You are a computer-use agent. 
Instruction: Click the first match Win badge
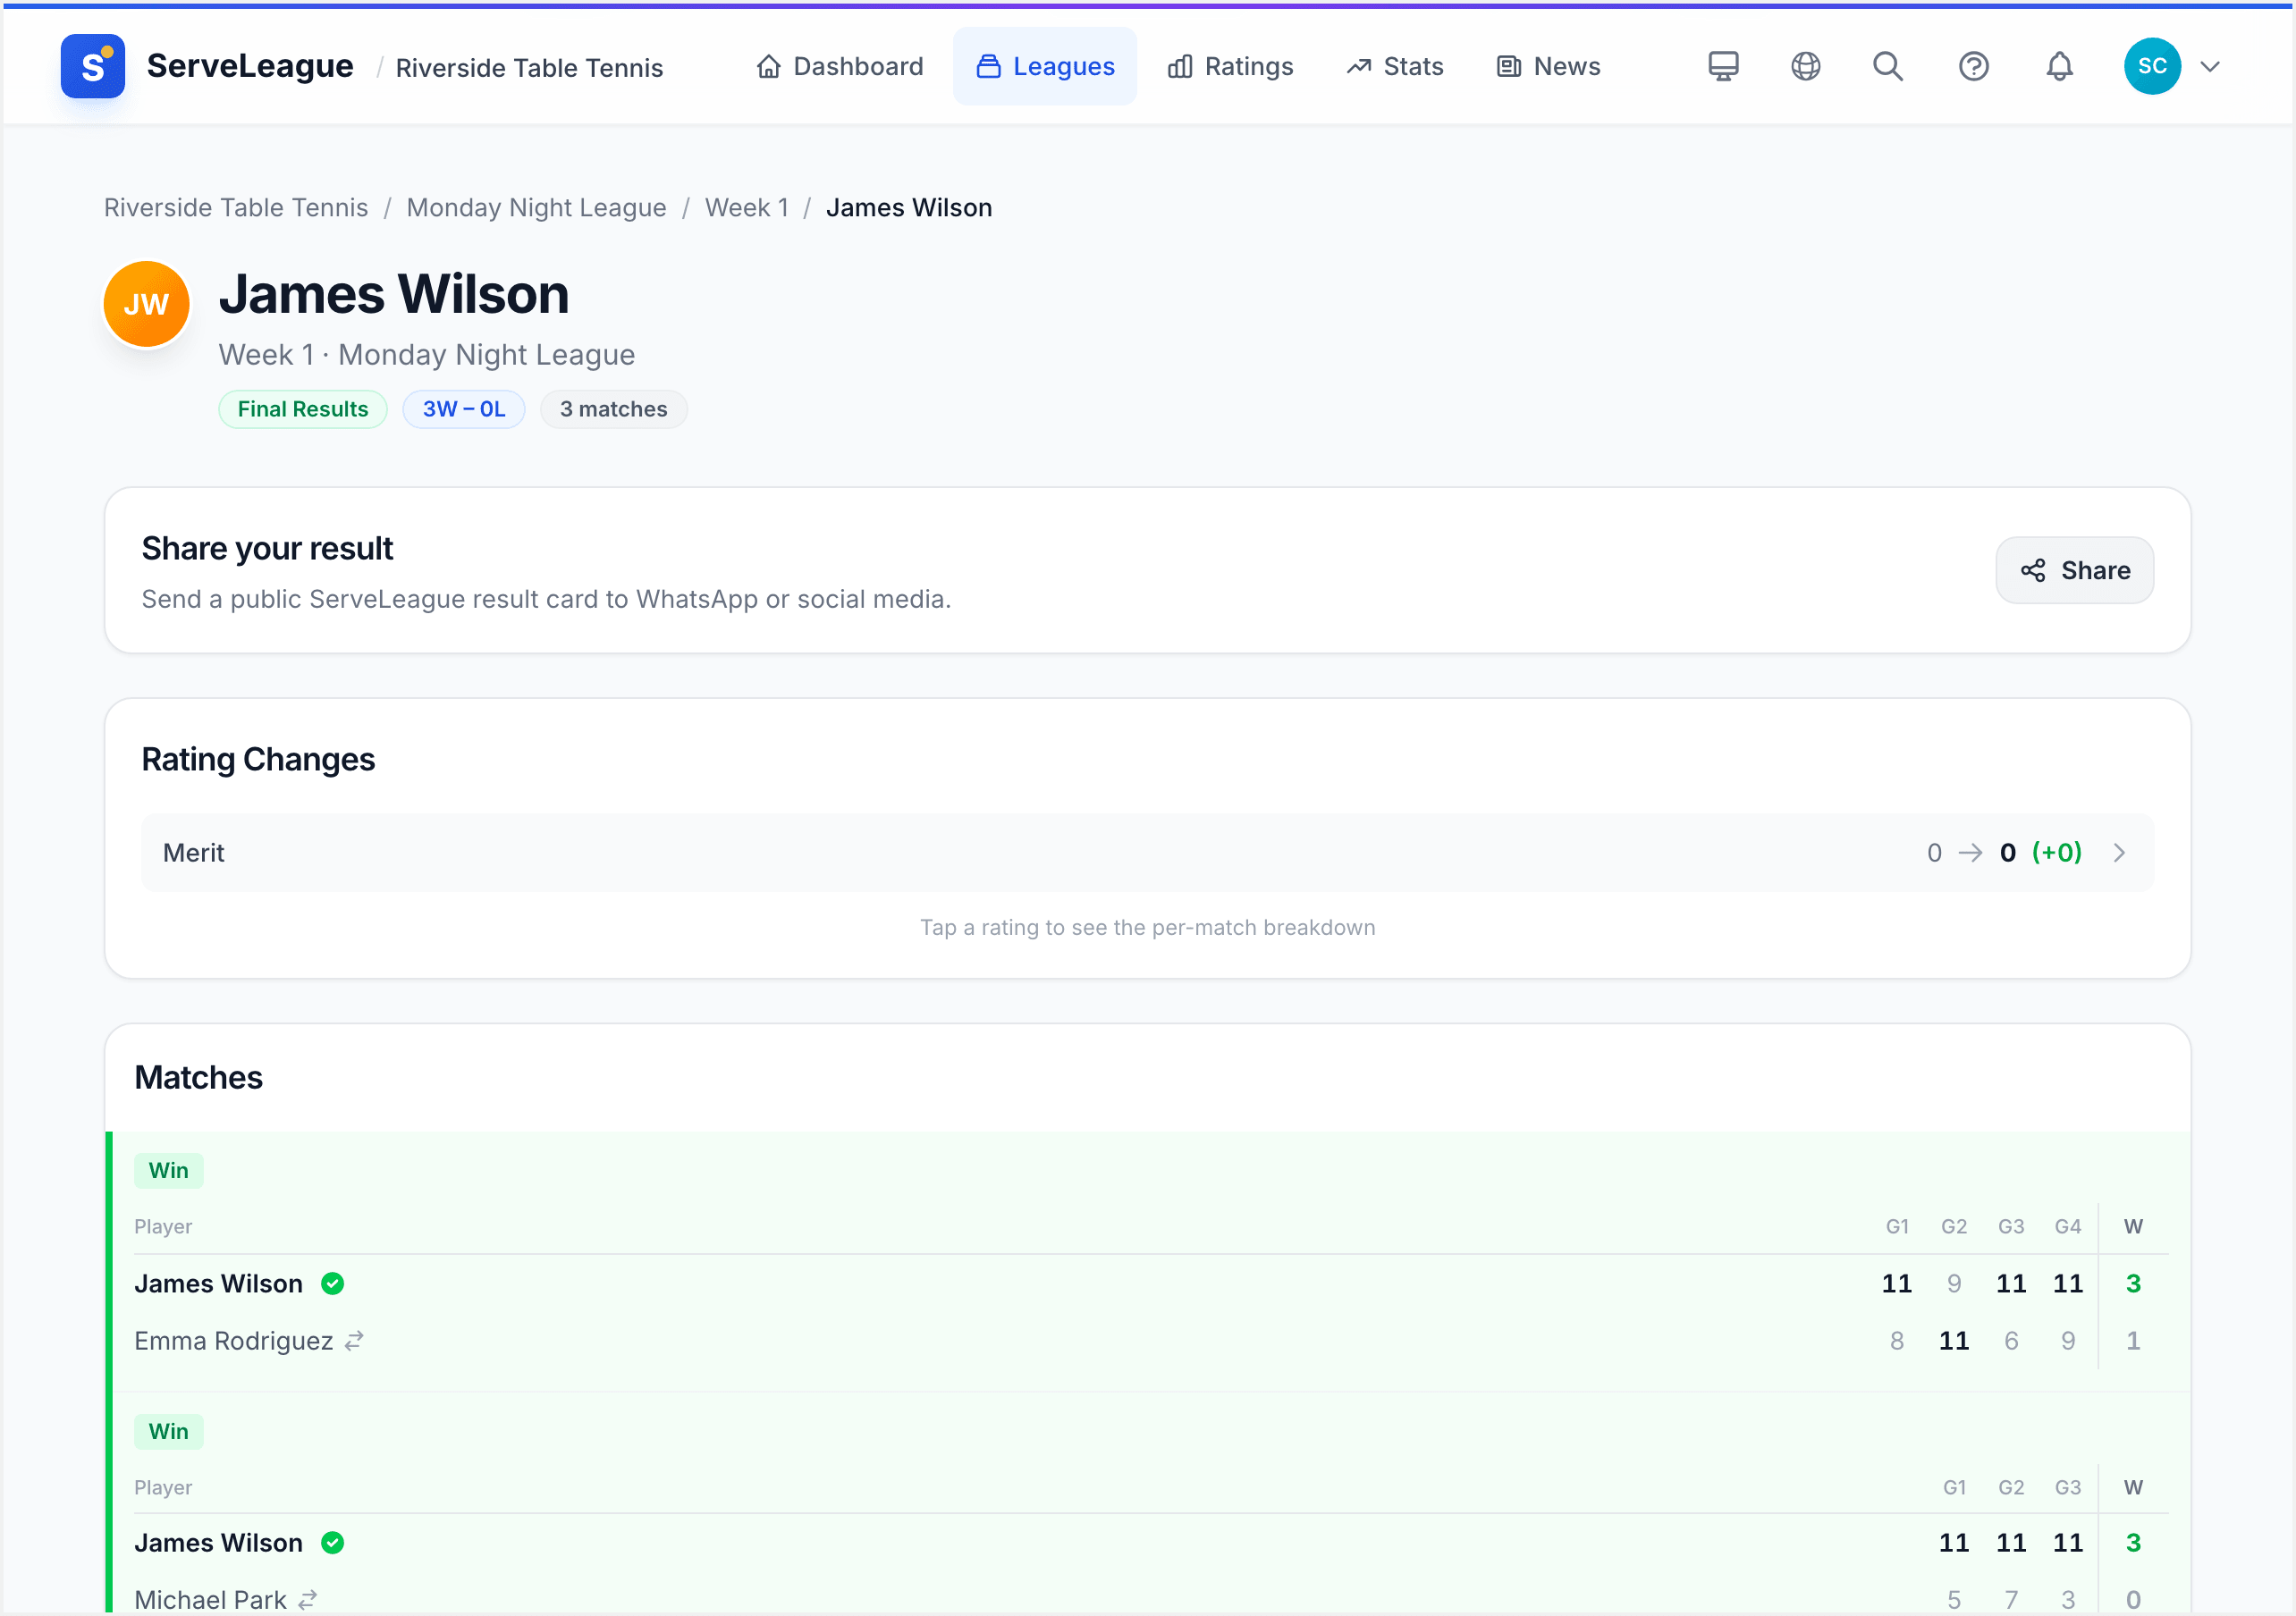coord(169,1170)
